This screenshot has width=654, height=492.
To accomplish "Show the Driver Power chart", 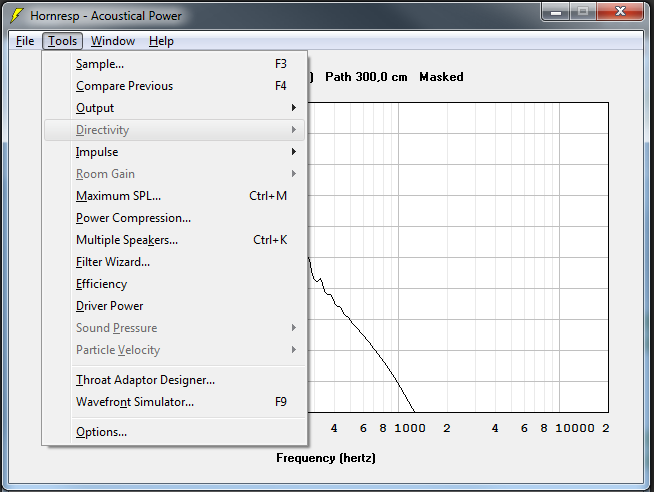I will coord(174,306).
